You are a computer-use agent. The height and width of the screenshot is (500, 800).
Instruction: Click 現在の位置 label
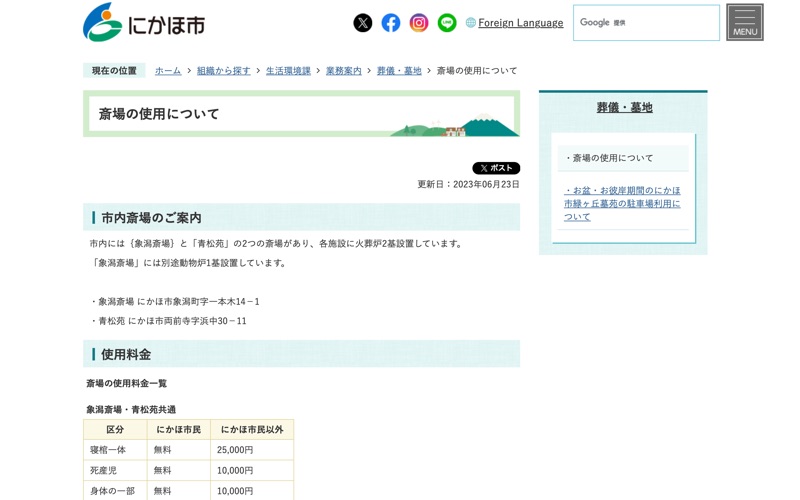coord(114,71)
